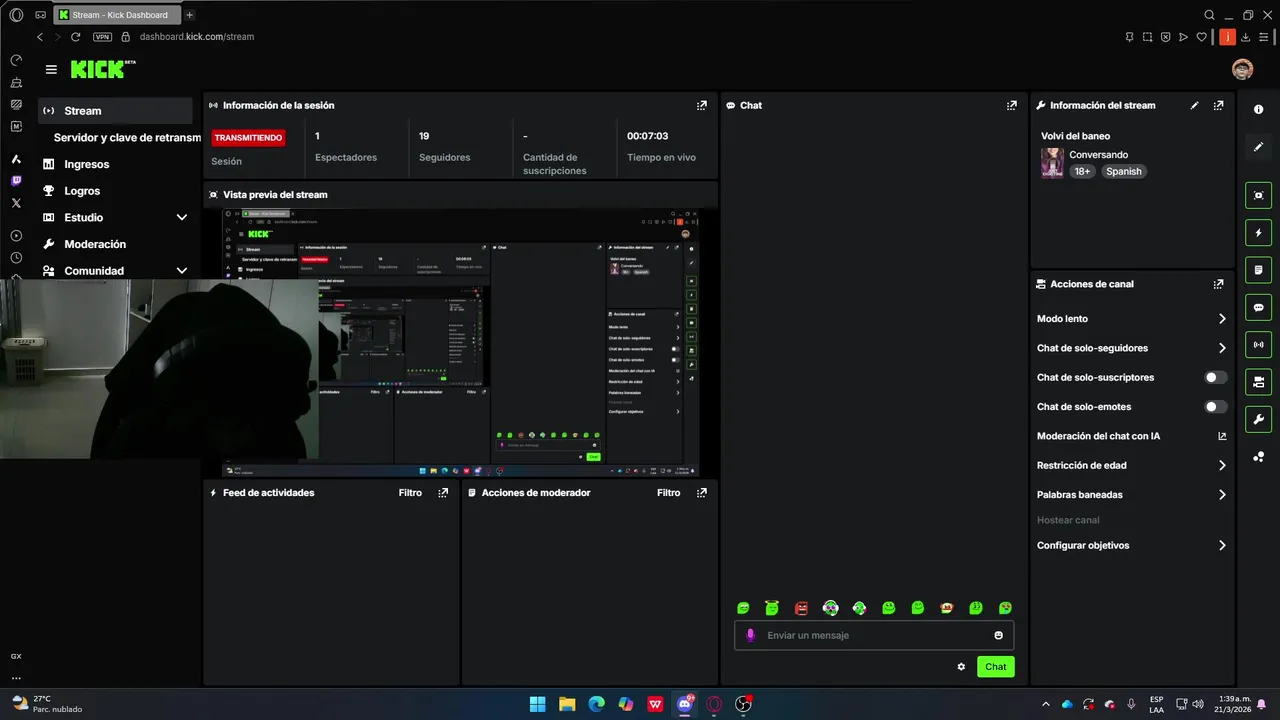This screenshot has width=1280, height=720.
Task: Insert the halo green emote
Action: [x=772, y=608]
